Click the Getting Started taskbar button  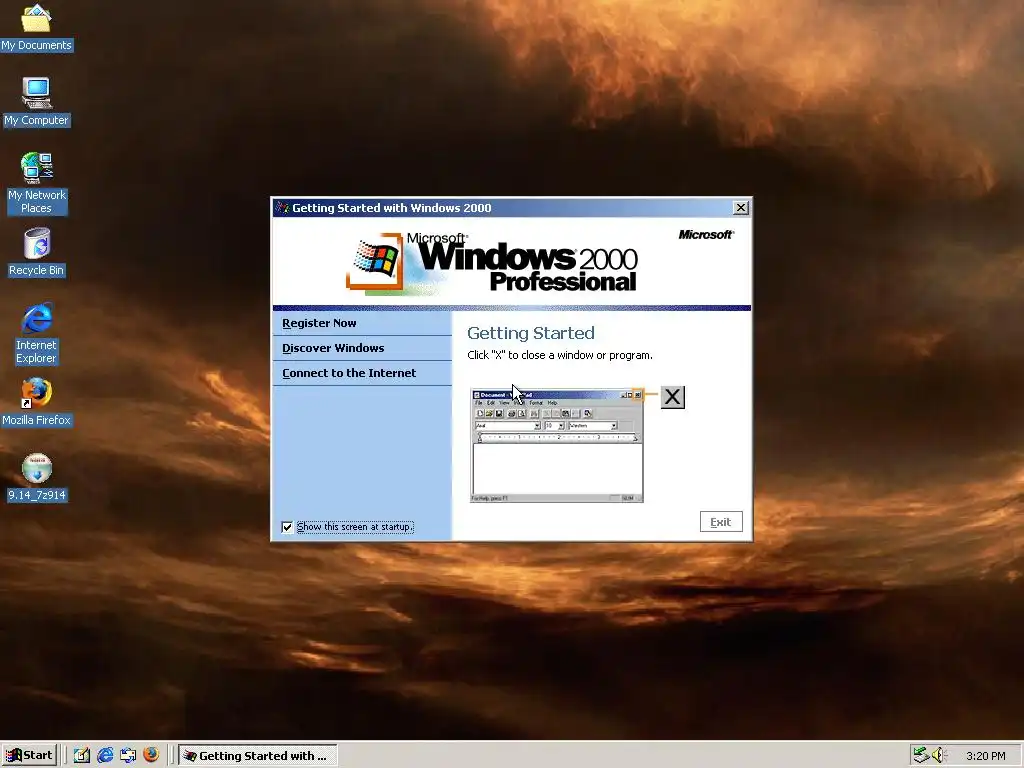[258, 755]
